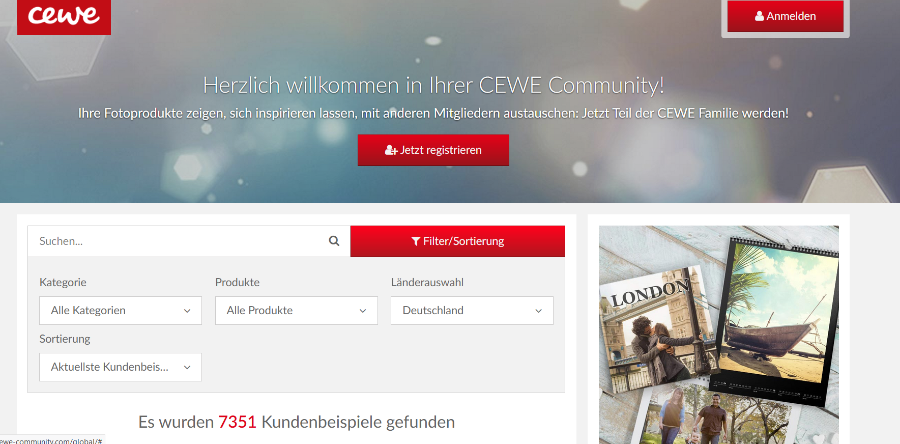Toggle the Filter/Sortierung panel
The width and height of the screenshot is (900, 444).
pyautogui.click(x=457, y=242)
